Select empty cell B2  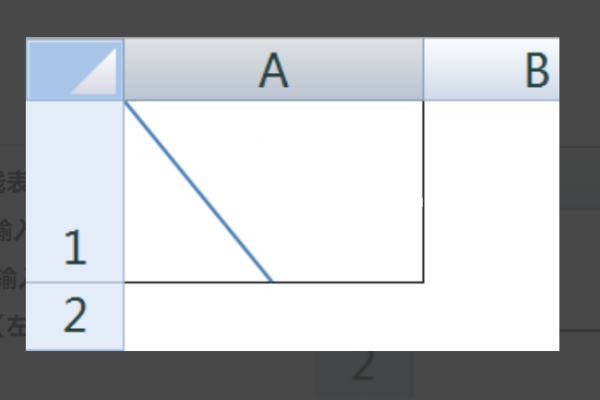(492, 317)
